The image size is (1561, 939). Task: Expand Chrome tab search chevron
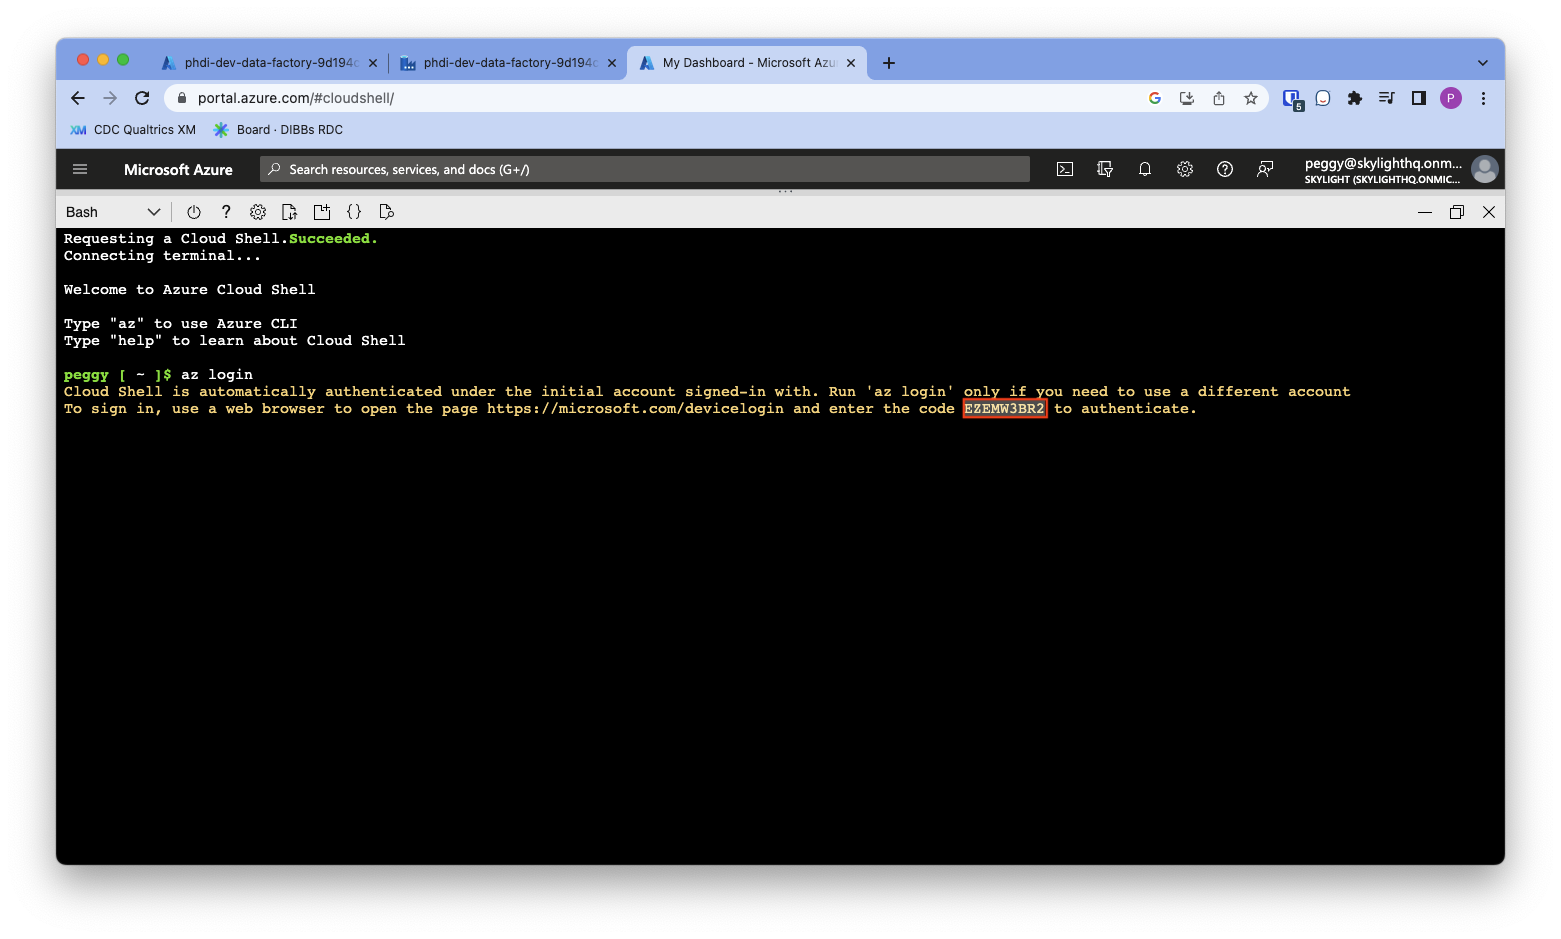(x=1483, y=63)
